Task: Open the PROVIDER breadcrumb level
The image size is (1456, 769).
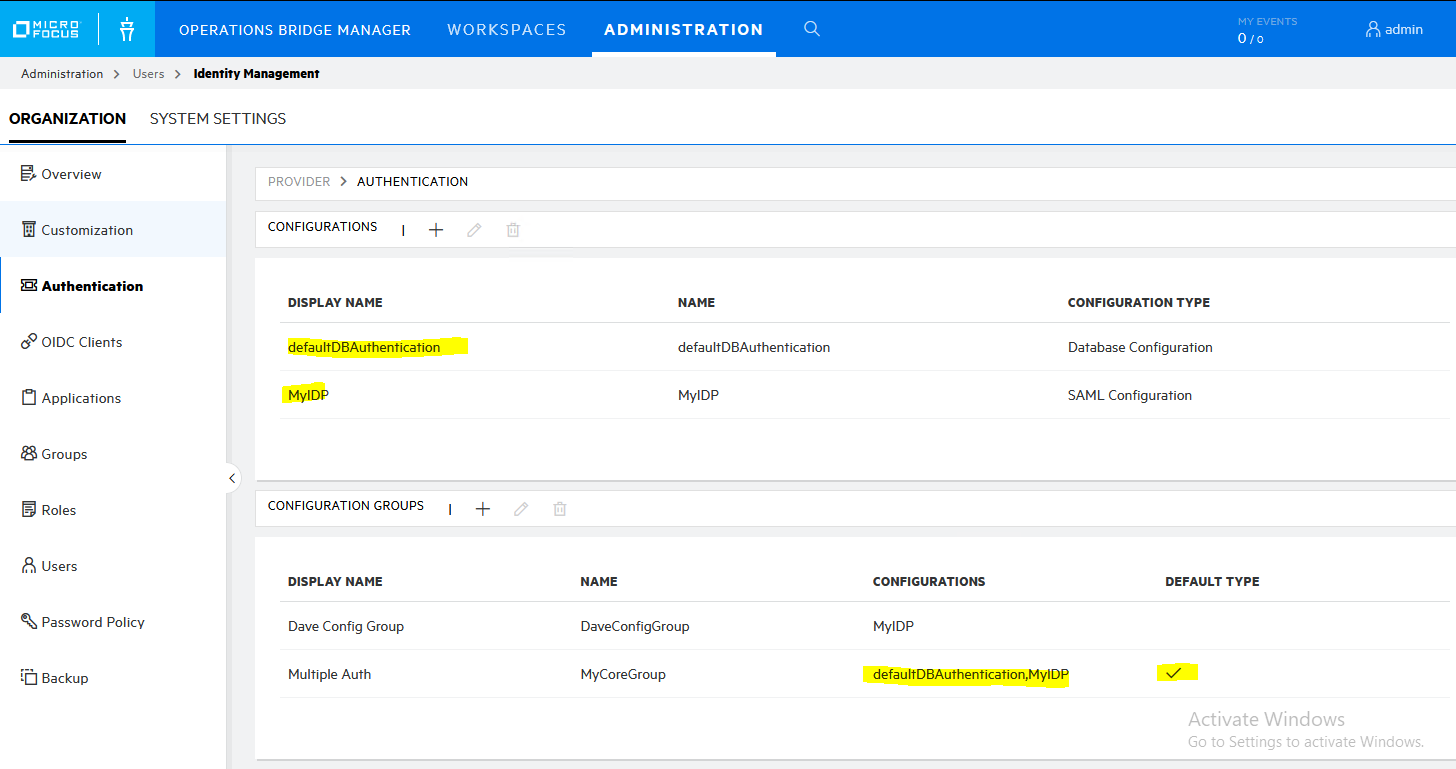Action: click(298, 181)
